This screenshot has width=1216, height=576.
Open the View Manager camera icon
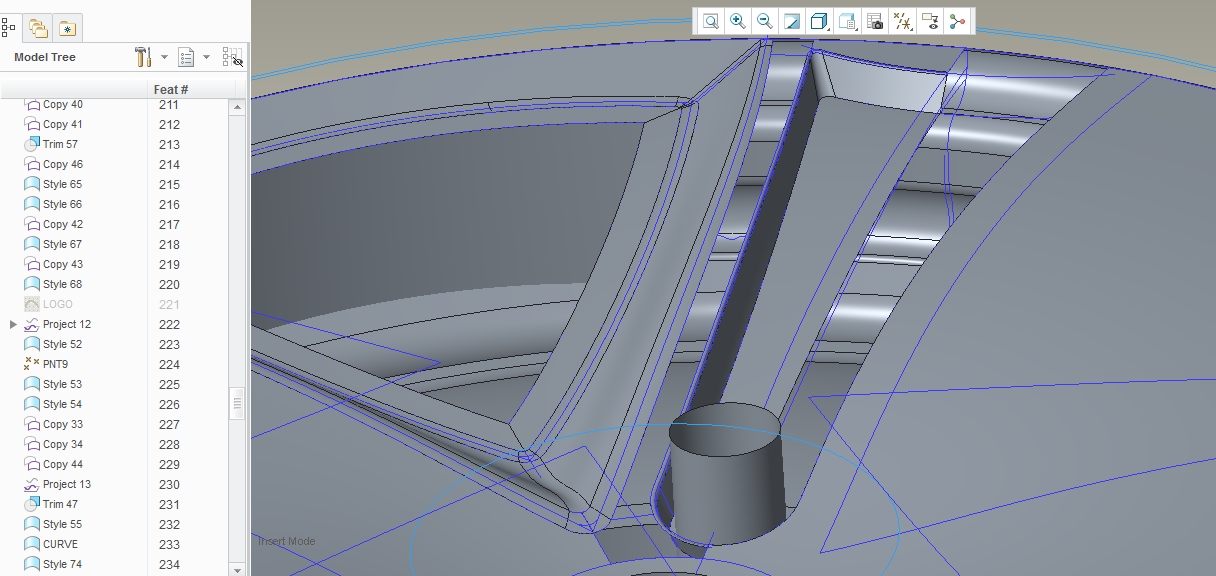pos(875,21)
